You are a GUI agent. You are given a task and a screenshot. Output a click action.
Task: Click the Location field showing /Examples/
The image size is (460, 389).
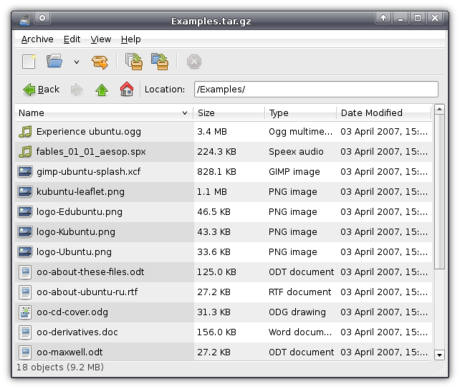click(x=316, y=89)
